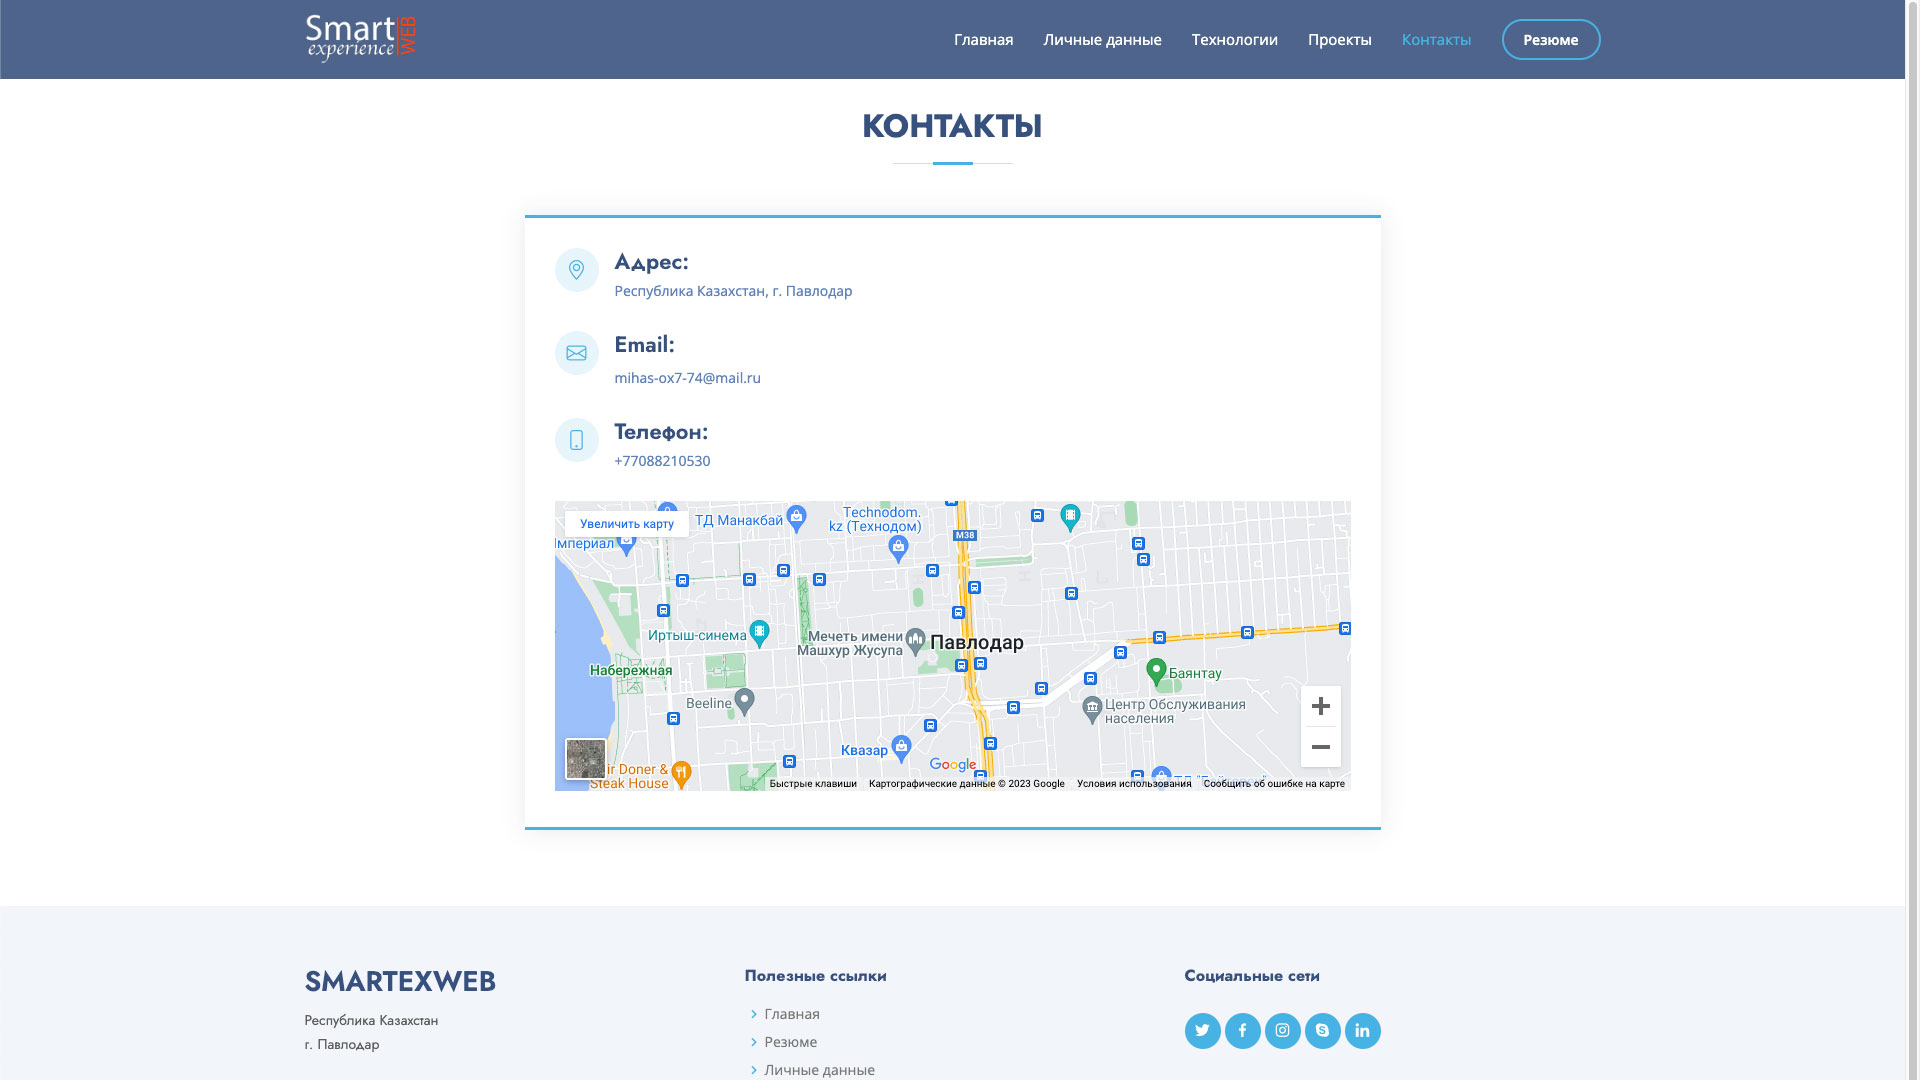The height and width of the screenshot is (1080, 1920).
Task: Click Увеличить карту button on map
Action: [x=626, y=524]
